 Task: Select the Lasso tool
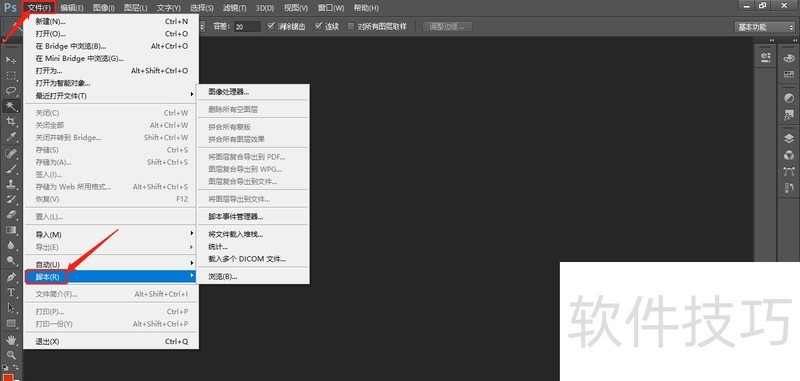coord(11,91)
